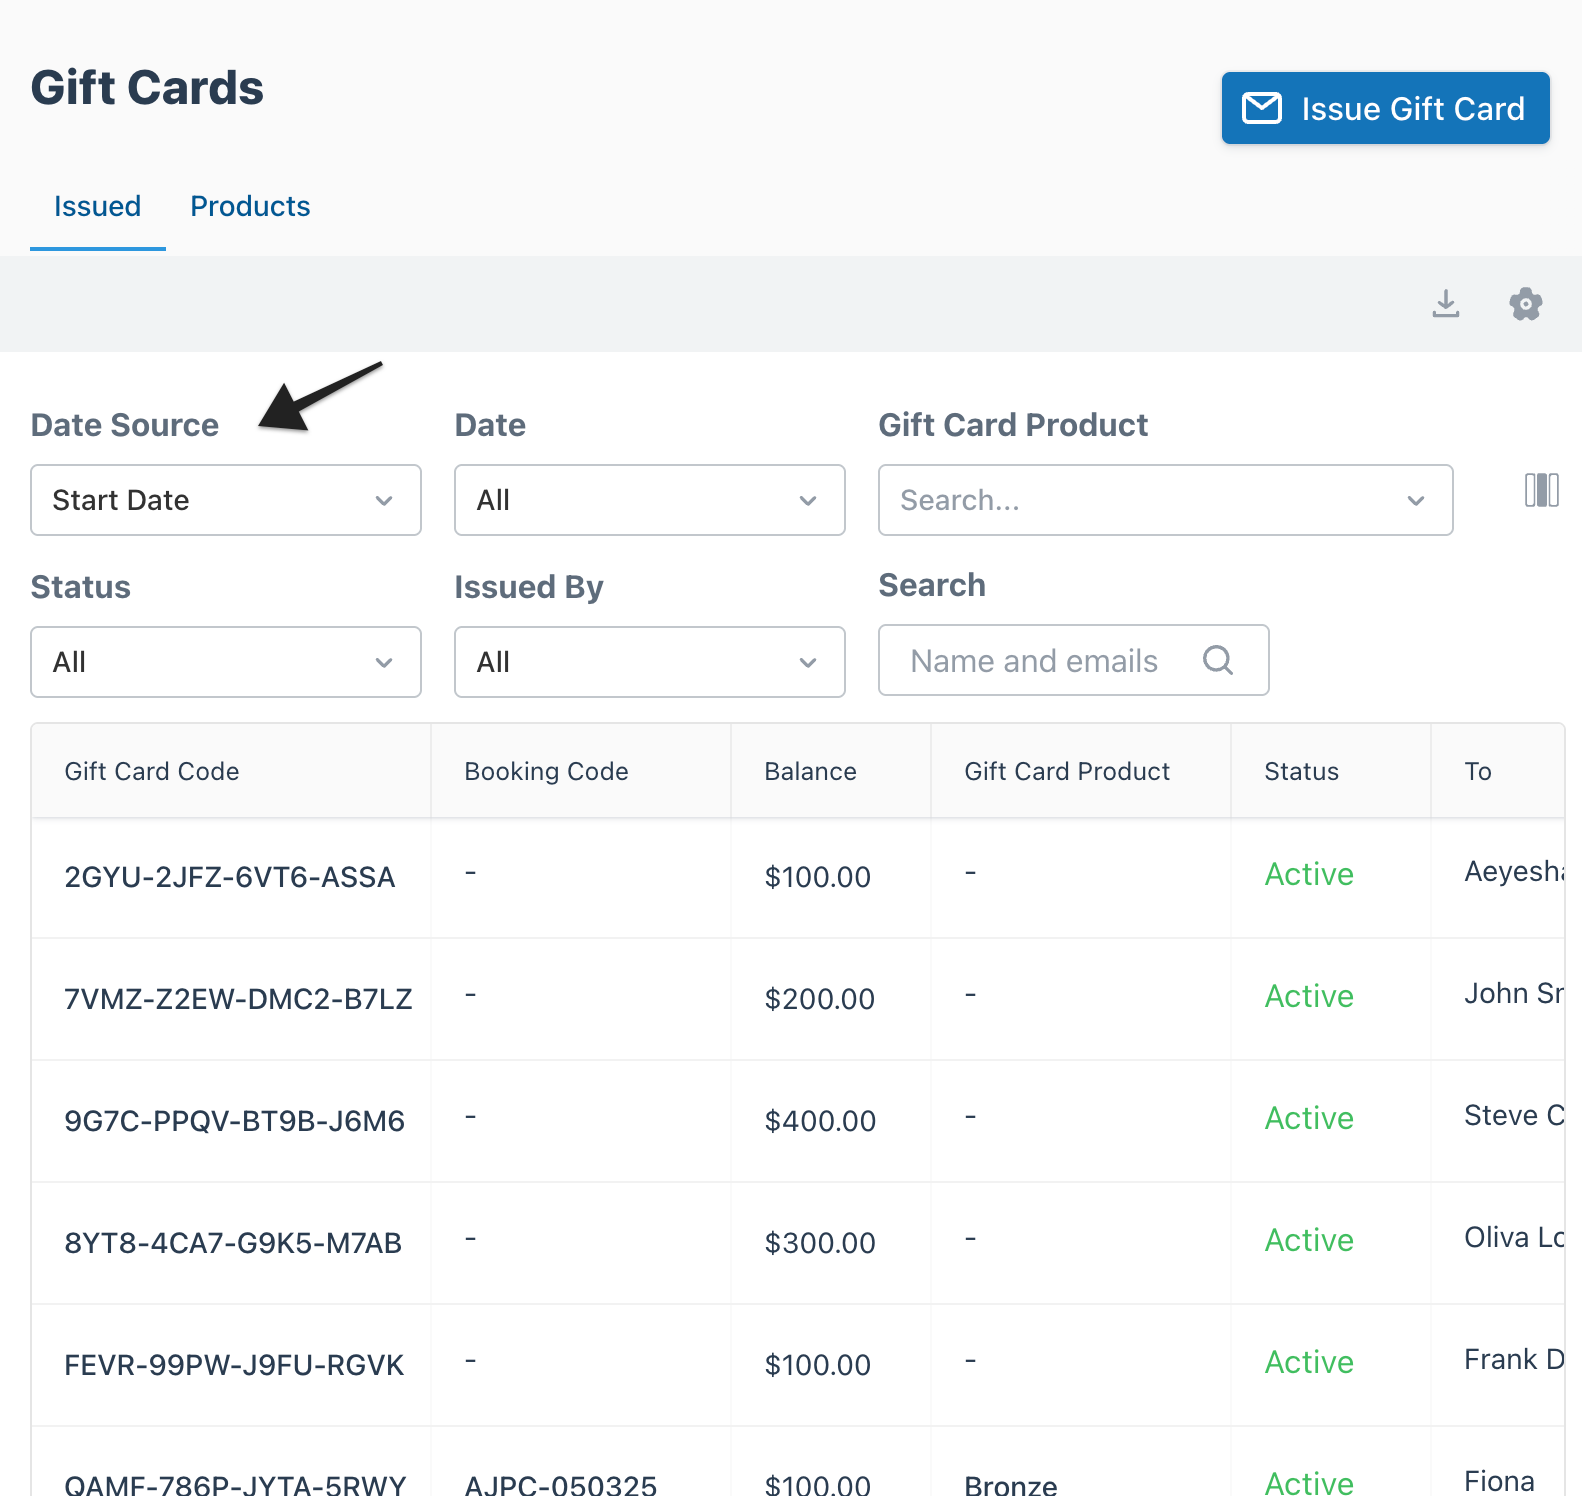Image resolution: width=1582 pixels, height=1496 pixels.
Task: Select gift card code 8YT8-4CA7-G9K5-M7AB
Action: pyautogui.click(x=233, y=1243)
